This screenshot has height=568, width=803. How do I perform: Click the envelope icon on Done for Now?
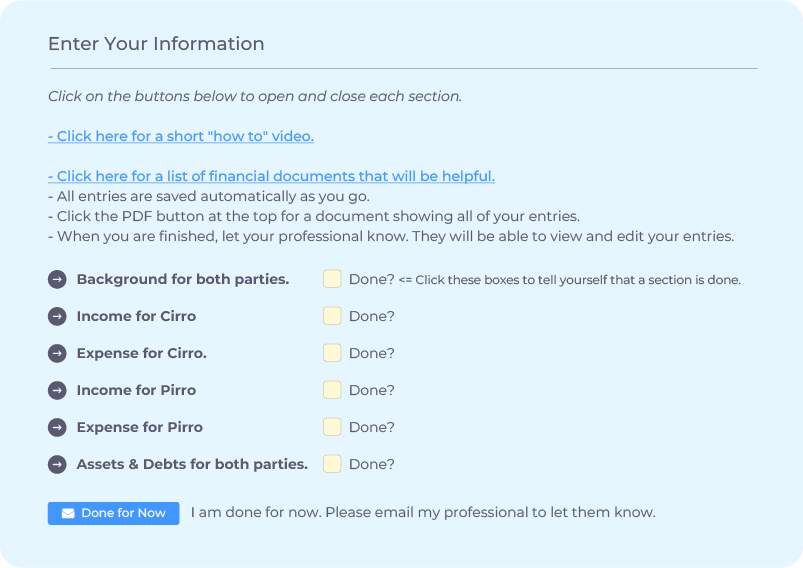68,513
